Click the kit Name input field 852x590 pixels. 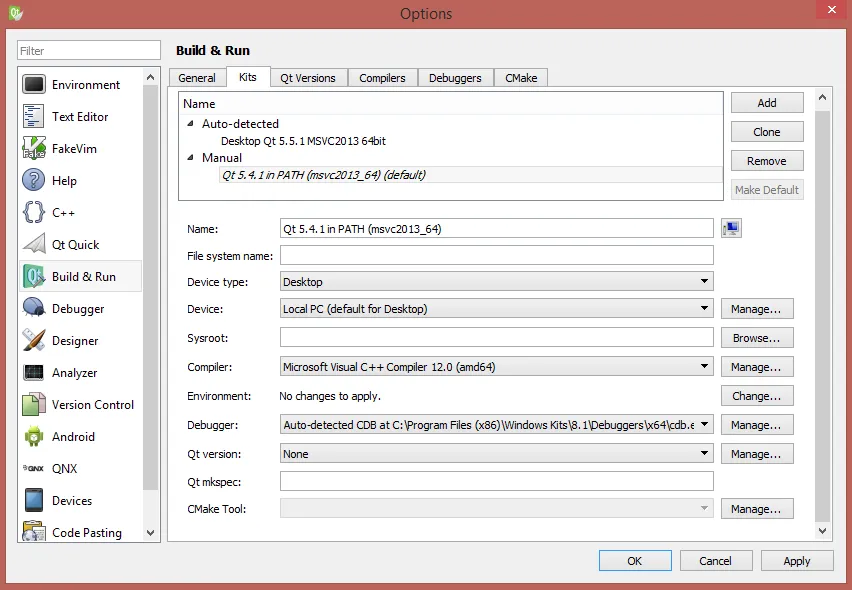tap(497, 228)
